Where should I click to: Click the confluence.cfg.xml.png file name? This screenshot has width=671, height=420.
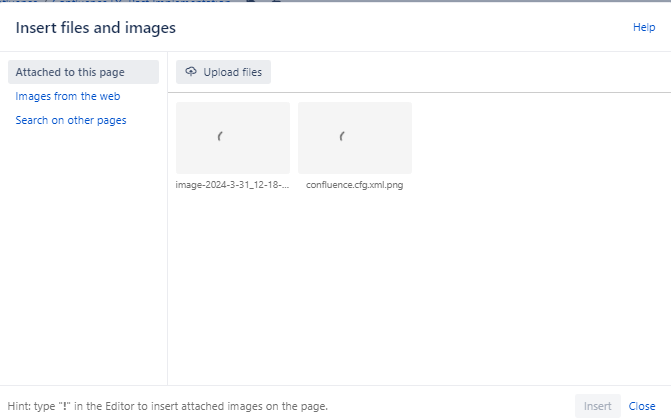pos(354,185)
